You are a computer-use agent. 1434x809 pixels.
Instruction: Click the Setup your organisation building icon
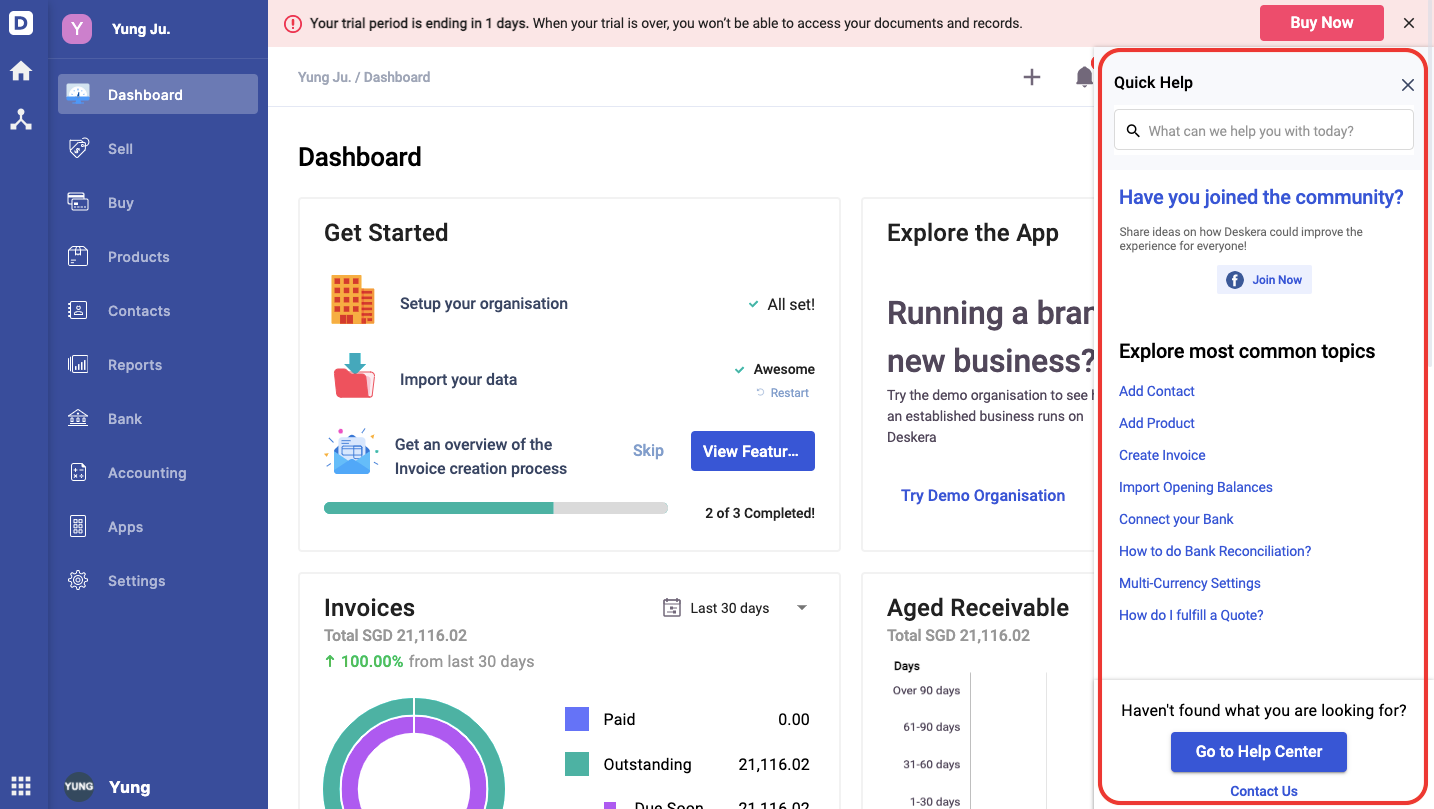tap(352, 300)
